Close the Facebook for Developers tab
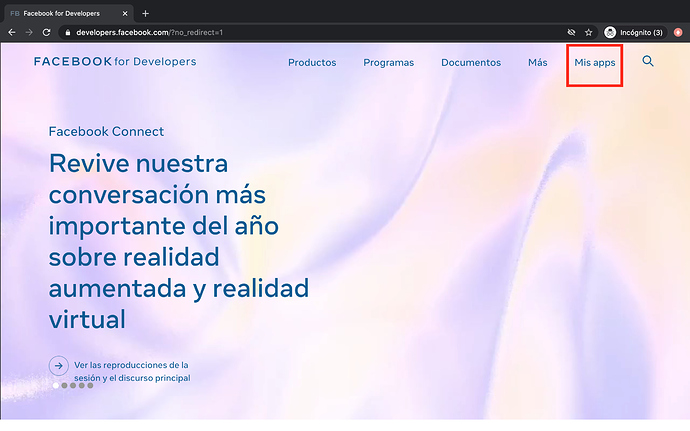The height and width of the screenshot is (431, 690). click(x=125, y=14)
